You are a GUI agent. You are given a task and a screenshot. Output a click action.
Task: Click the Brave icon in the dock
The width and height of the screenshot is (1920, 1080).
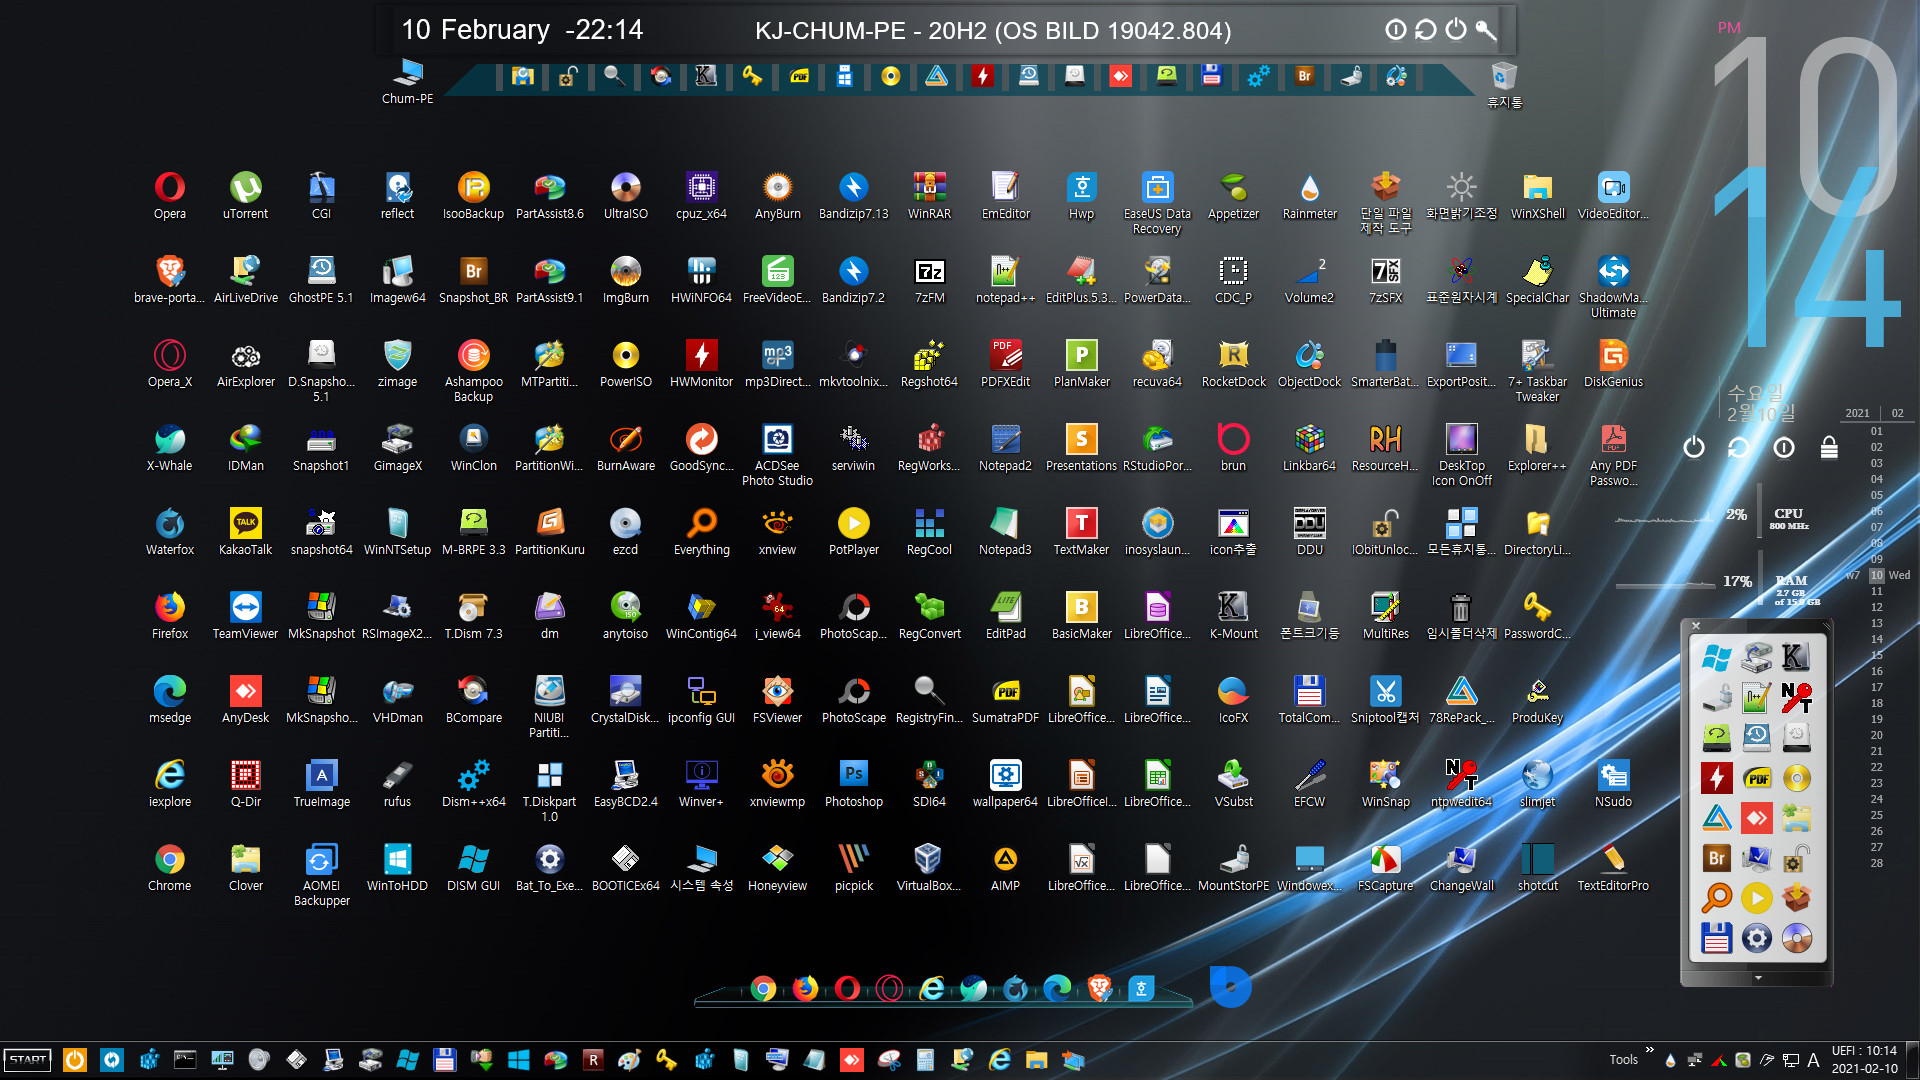pyautogui.click(x=1100, y=988)
